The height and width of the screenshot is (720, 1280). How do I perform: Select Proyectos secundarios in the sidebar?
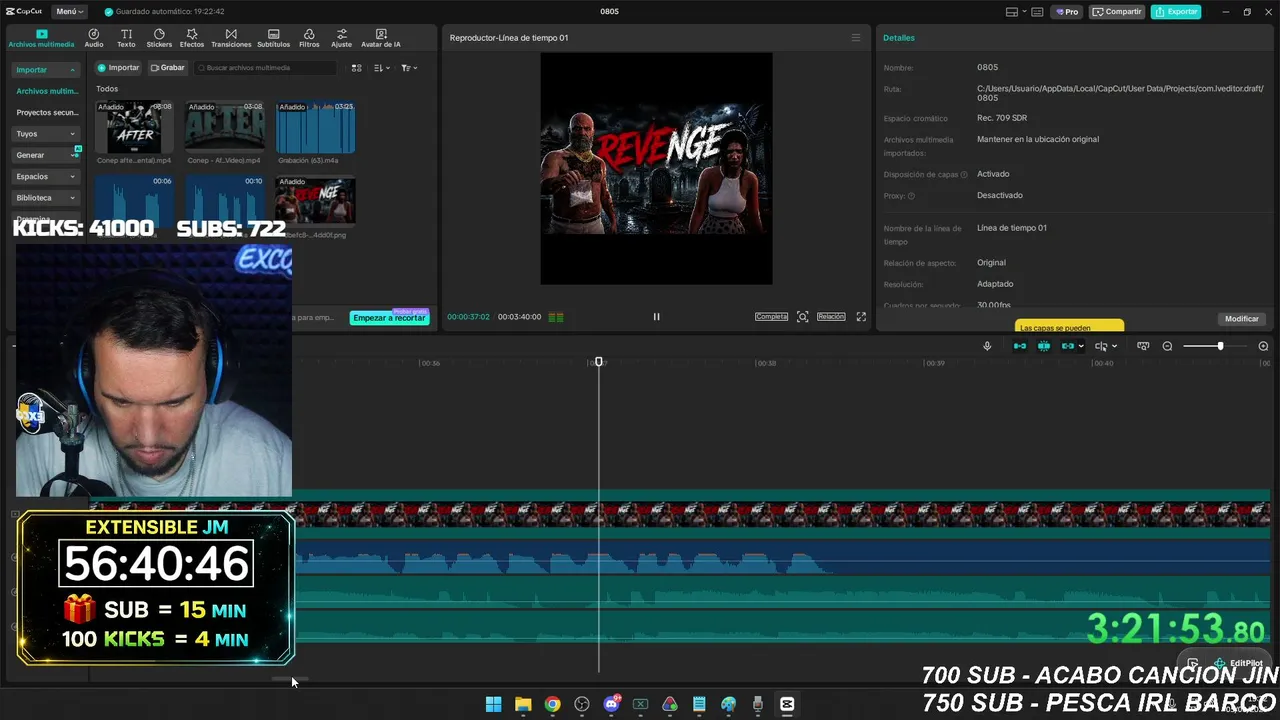(47, 113)
